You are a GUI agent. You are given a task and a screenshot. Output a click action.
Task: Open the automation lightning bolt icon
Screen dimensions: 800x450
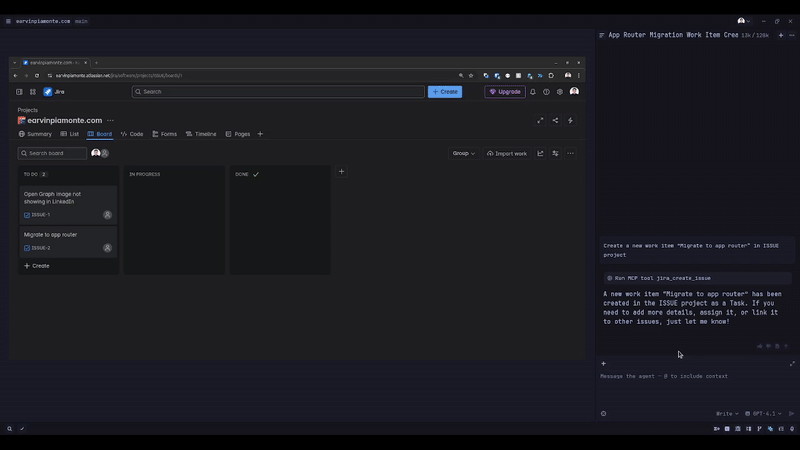tap(570, 120)
